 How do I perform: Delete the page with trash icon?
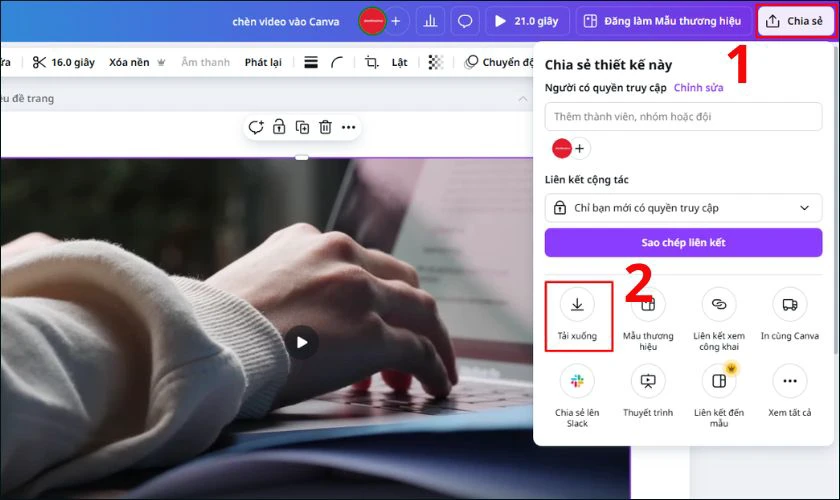click(x=325, y=127)
